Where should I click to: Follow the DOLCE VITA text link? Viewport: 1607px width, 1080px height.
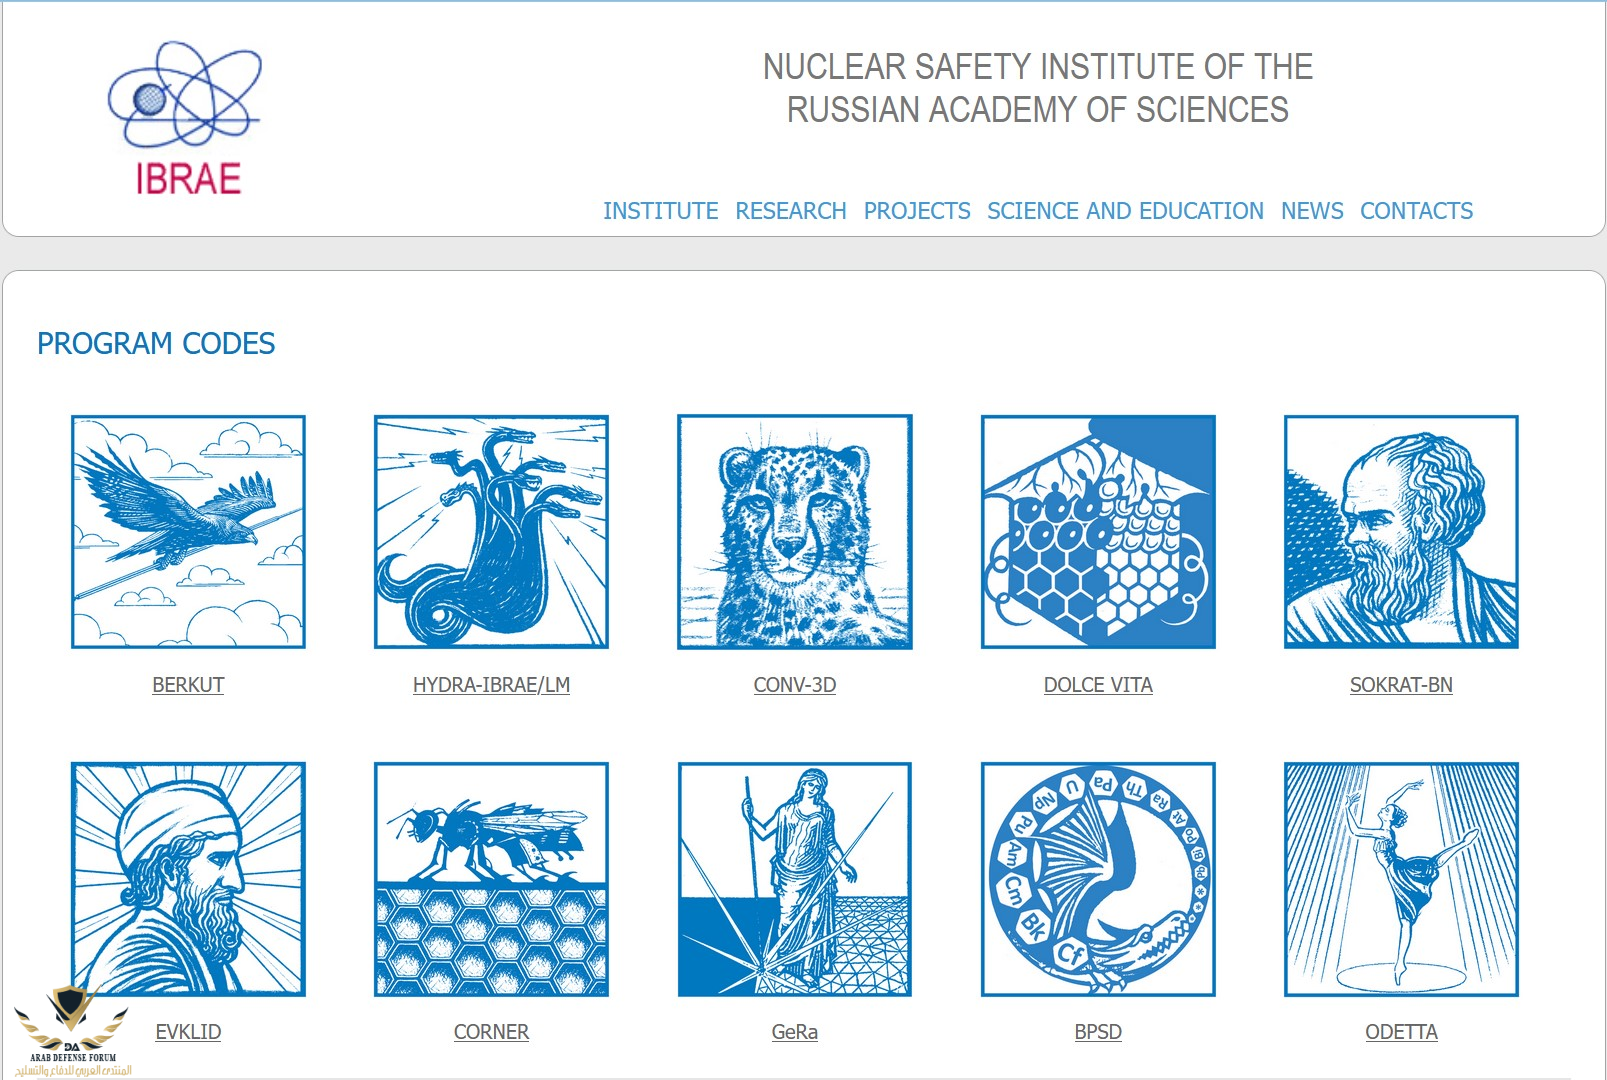[x=1098, y=685]
